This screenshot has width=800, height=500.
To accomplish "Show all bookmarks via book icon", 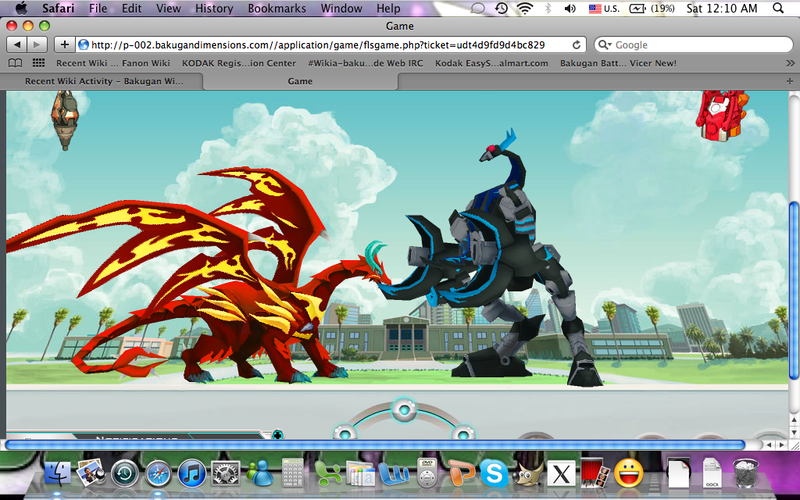I will click(x=16, y=63).
